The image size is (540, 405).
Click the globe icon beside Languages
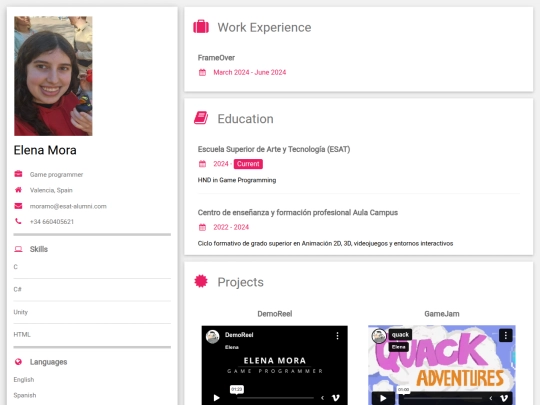(18, 362)
